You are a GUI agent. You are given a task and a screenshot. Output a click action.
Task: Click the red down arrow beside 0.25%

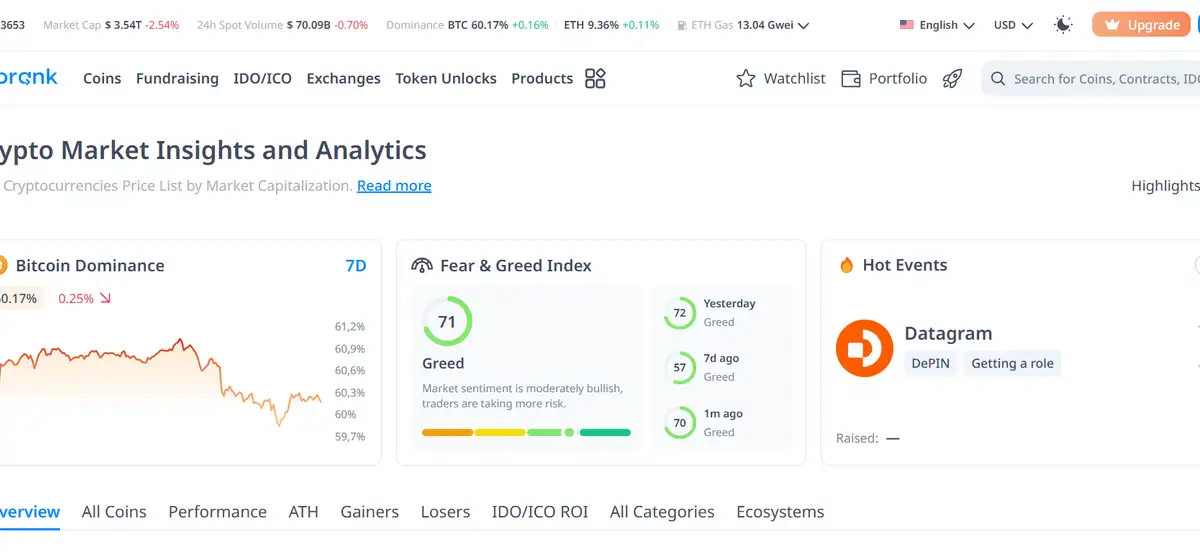pyautogui.click(x=105, y=298)
